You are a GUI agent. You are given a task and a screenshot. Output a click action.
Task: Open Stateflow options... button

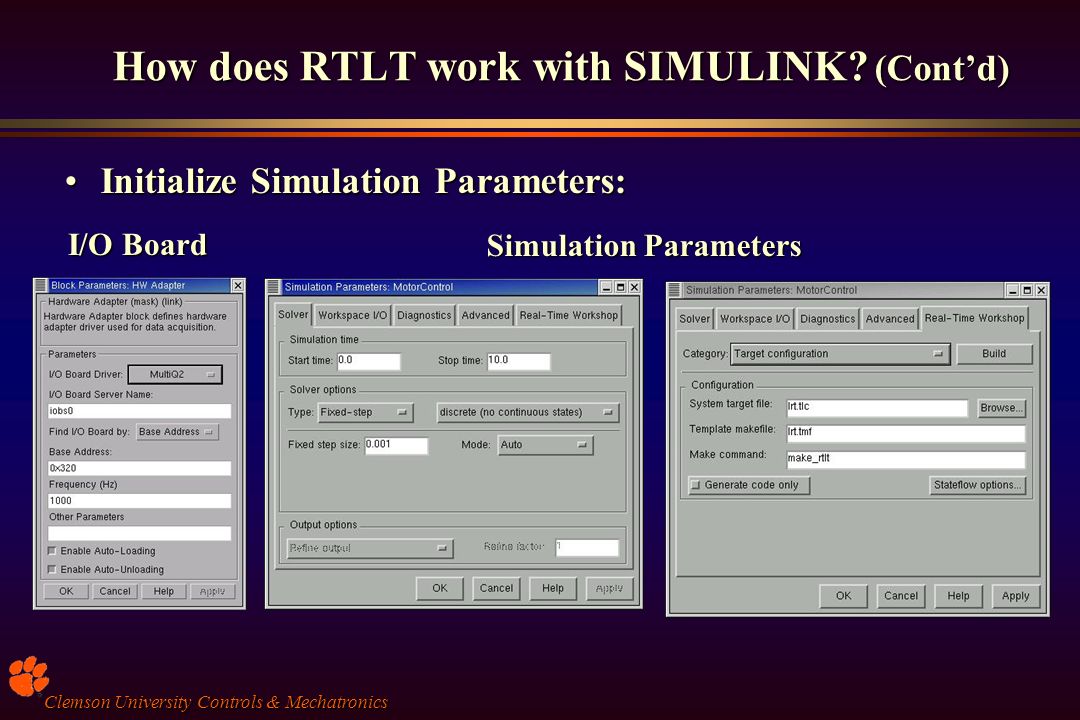pyautogui.click(x=977, y=485)
